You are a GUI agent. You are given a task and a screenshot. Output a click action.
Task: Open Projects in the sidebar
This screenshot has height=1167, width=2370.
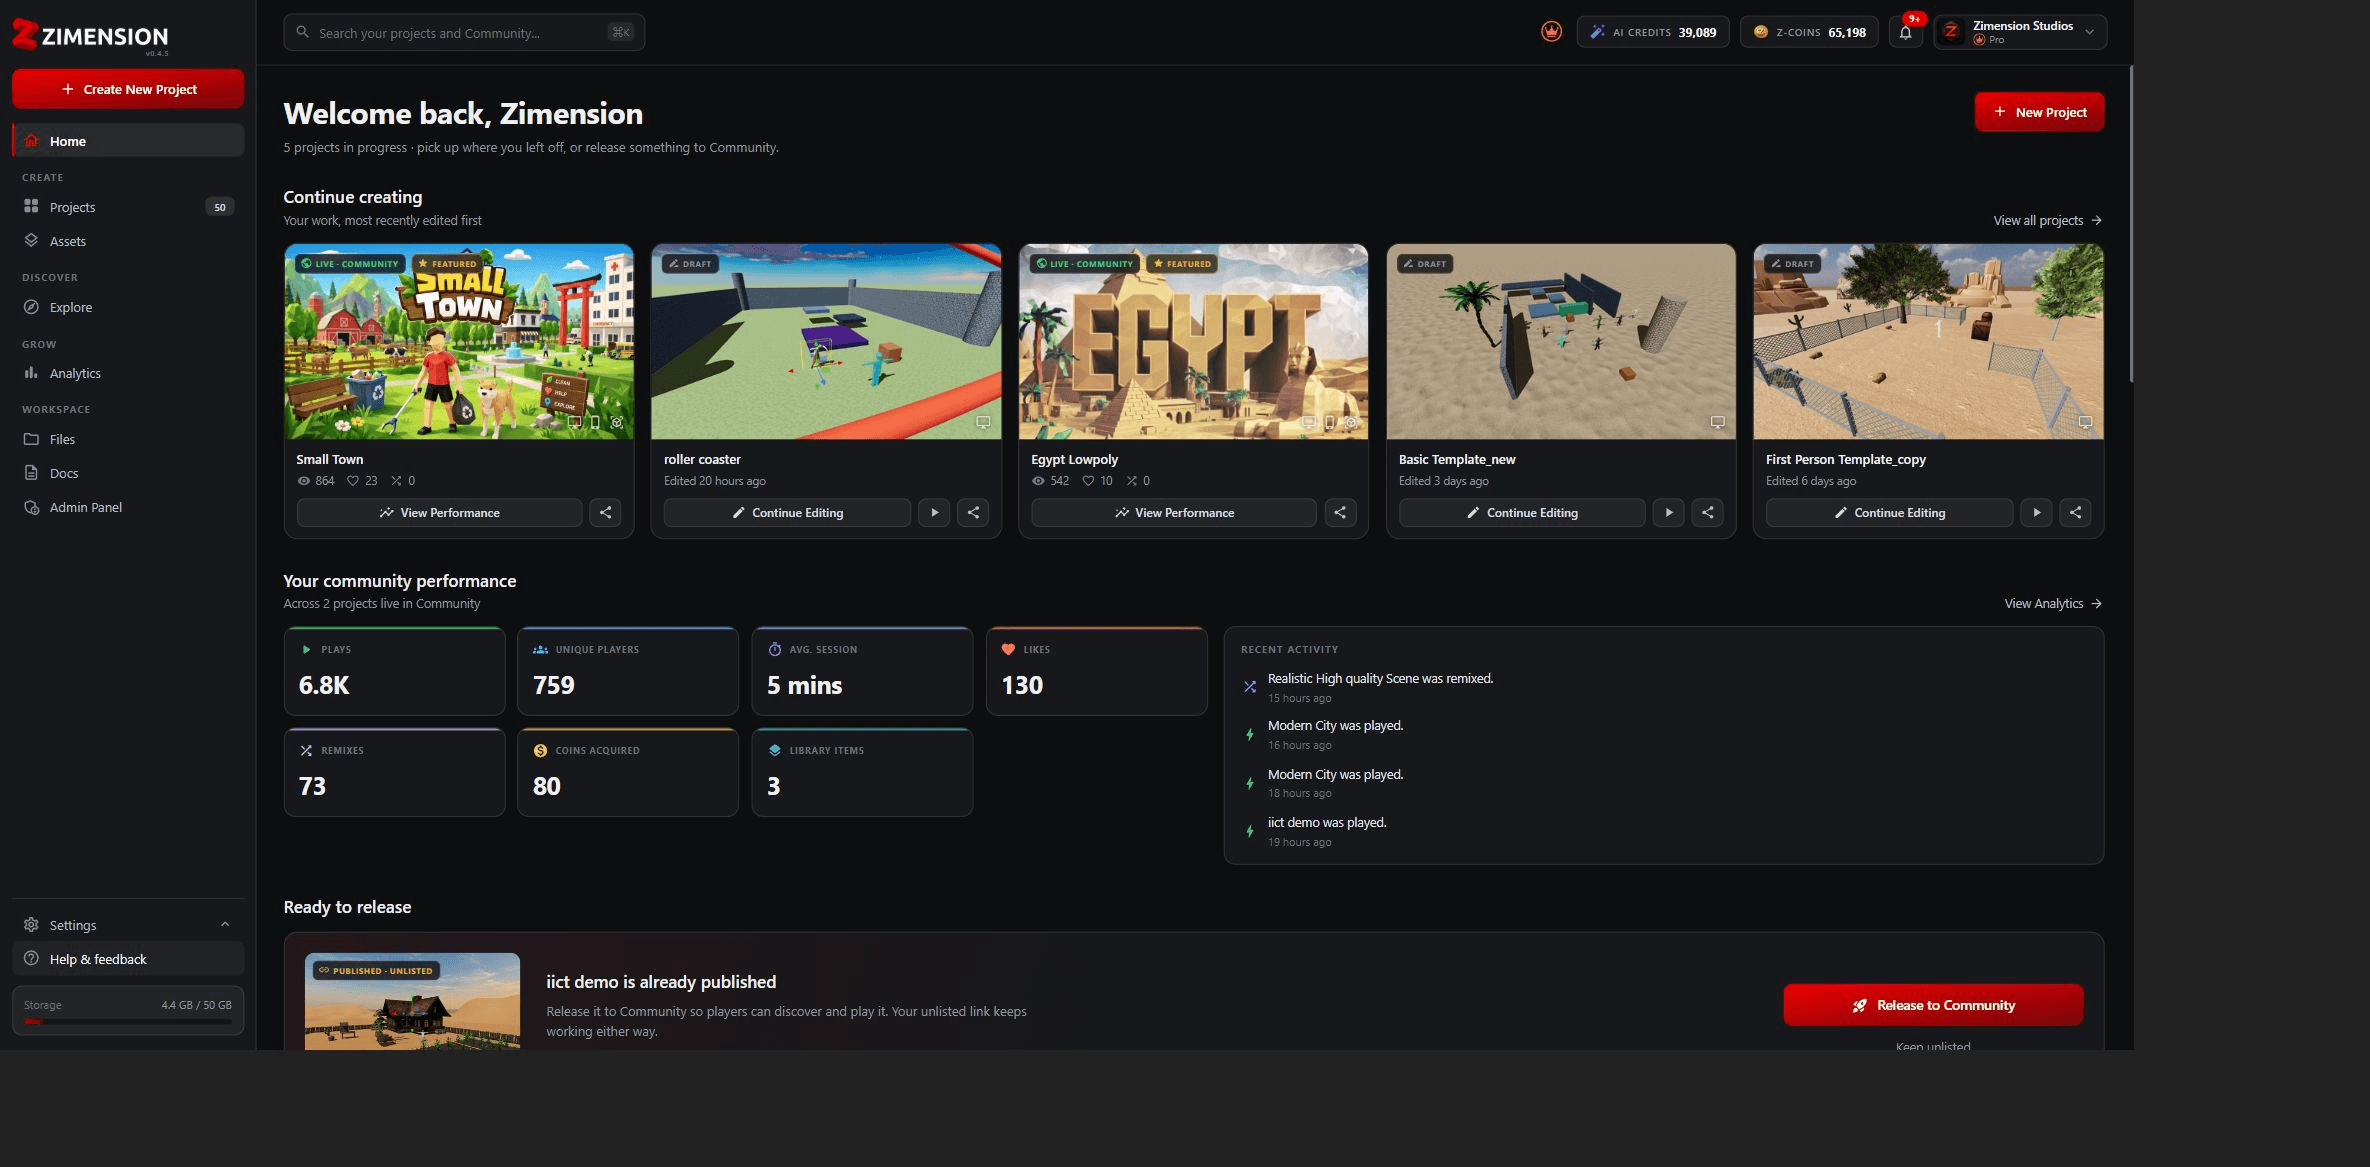click(128, 207)
